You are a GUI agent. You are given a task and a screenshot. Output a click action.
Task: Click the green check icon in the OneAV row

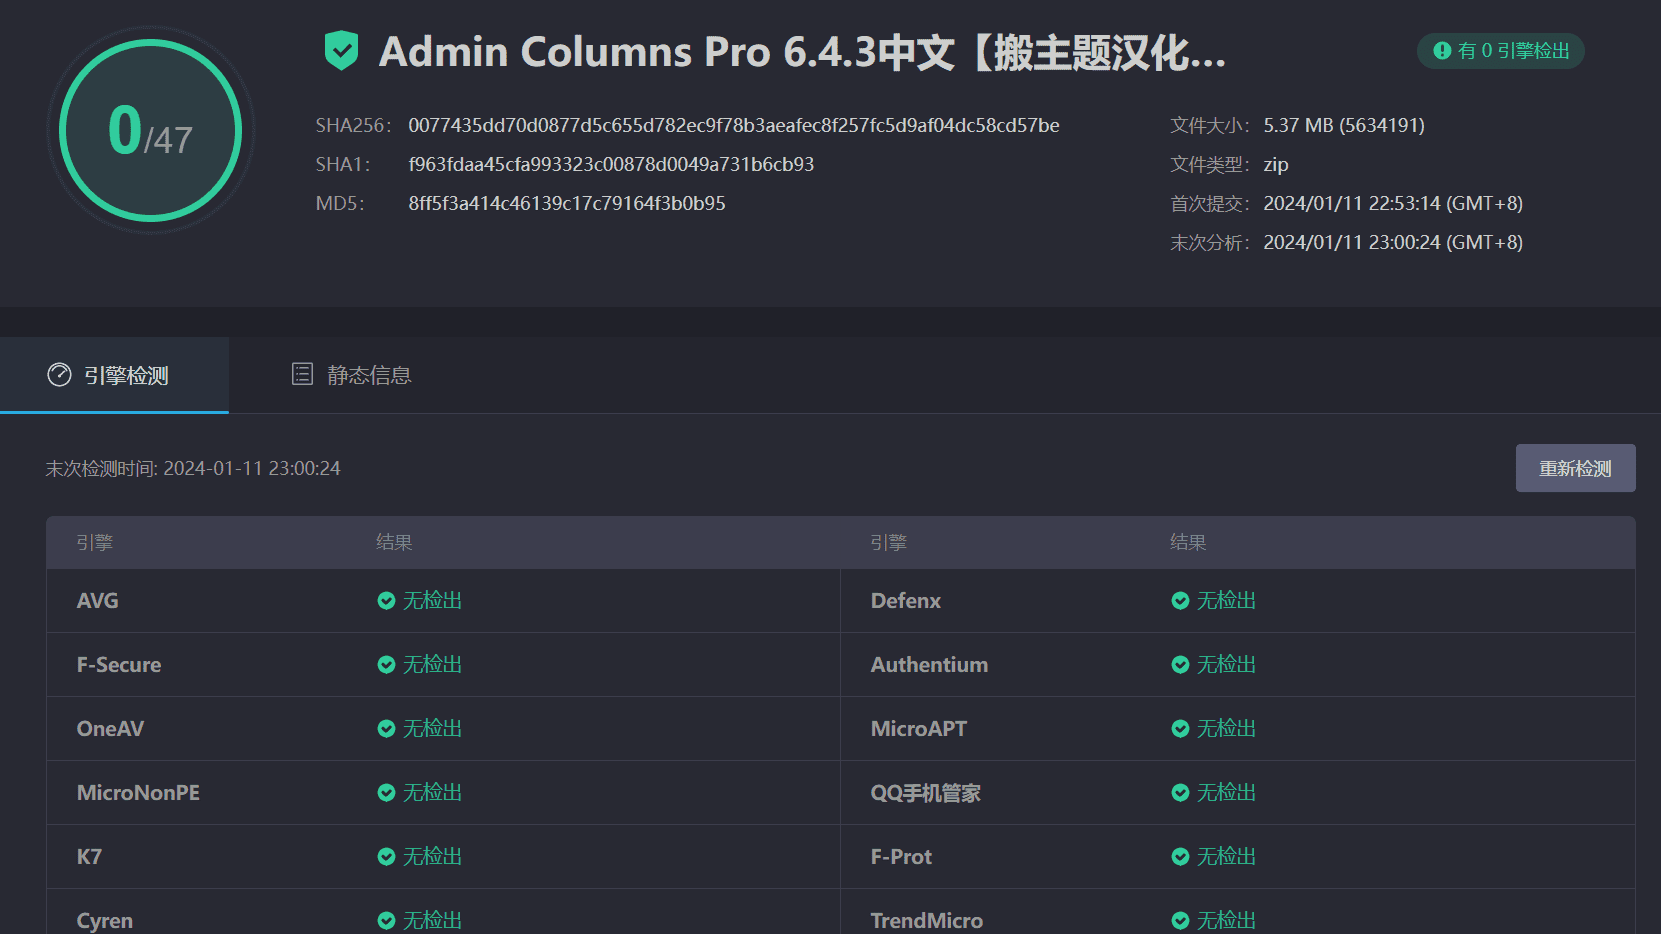[x=386, y=729]
